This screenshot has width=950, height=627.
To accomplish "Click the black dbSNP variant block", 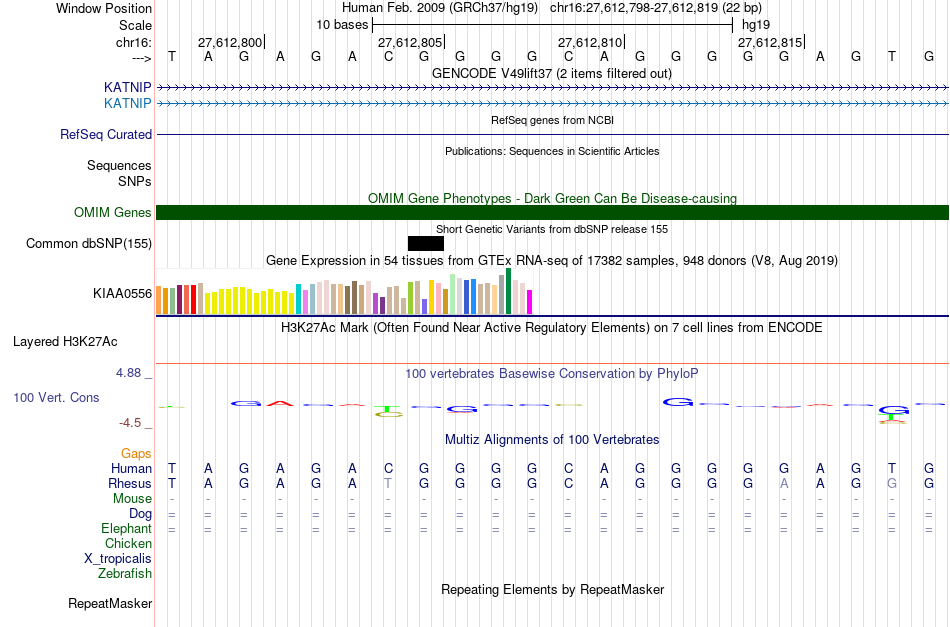I will 426,244.
